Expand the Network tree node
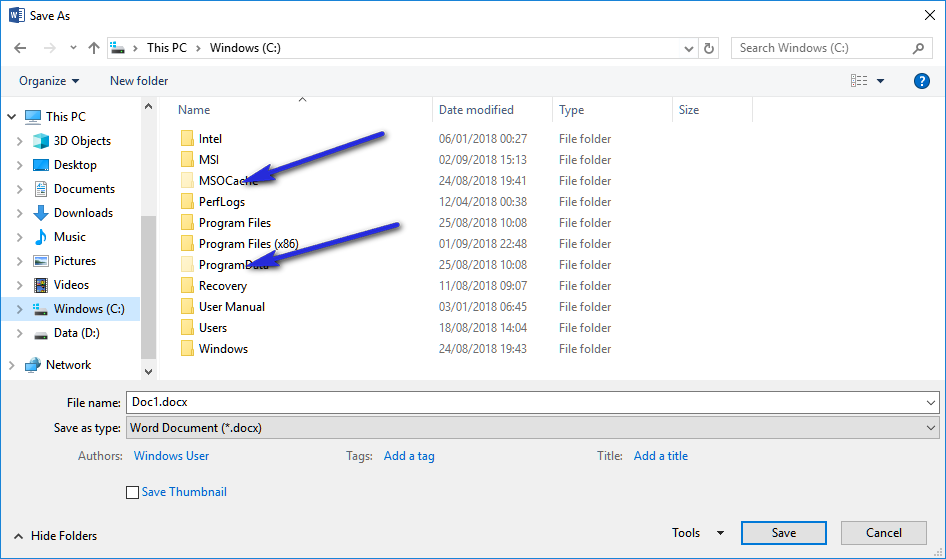Viewport: 946px width, 559px height. 11,365
